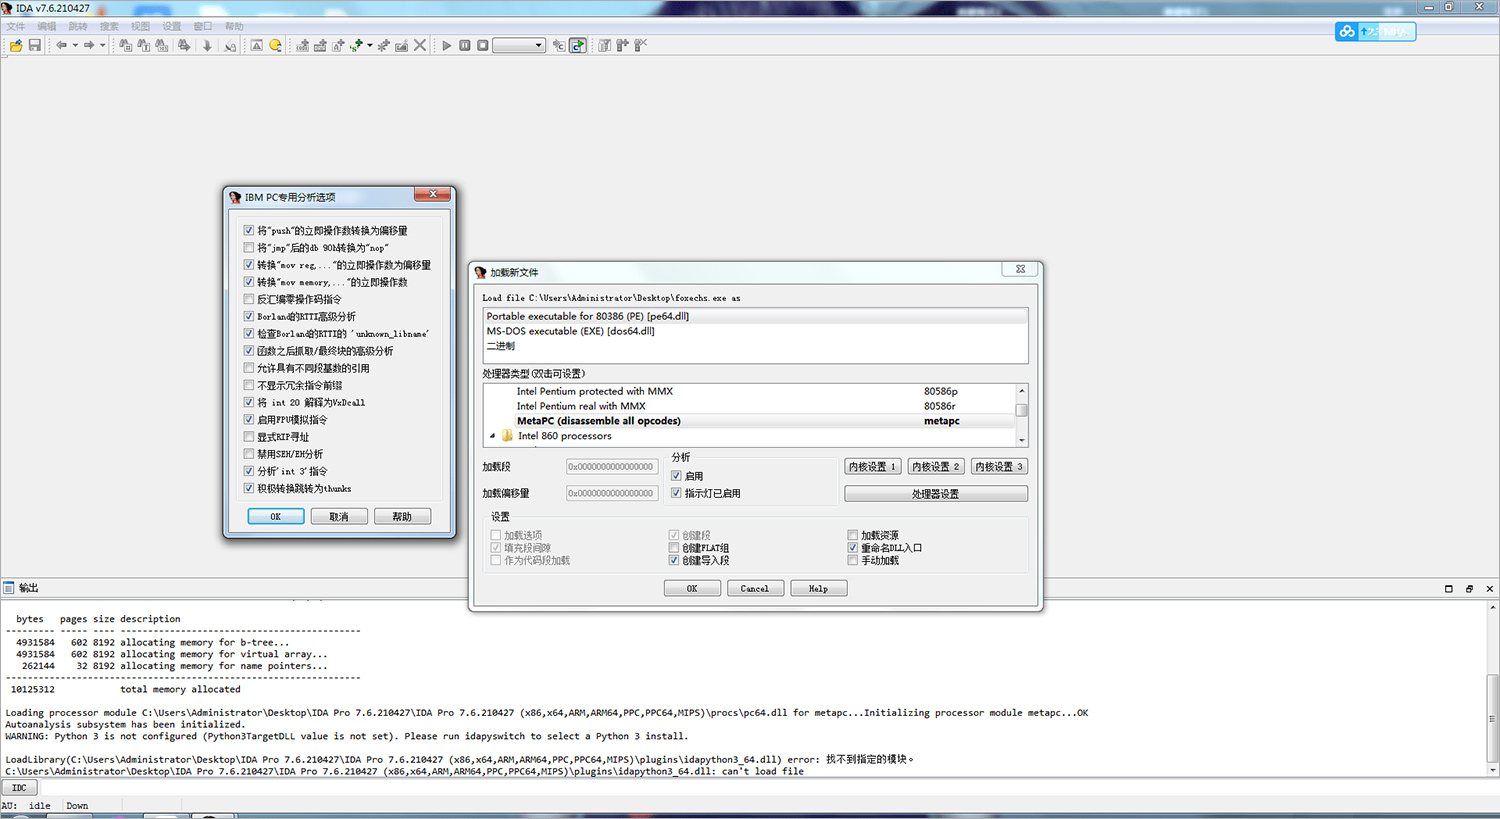The height and width of the screenshot is (819, 1500).
Task: Open the 视图 menu
Action: tap(140, 26)
